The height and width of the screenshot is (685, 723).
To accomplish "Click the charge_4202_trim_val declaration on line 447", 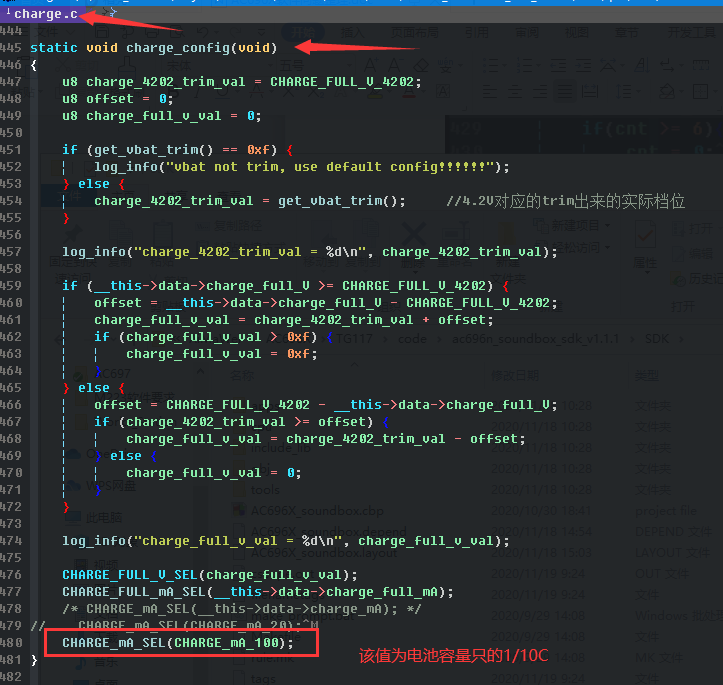I will pos(166,82).
